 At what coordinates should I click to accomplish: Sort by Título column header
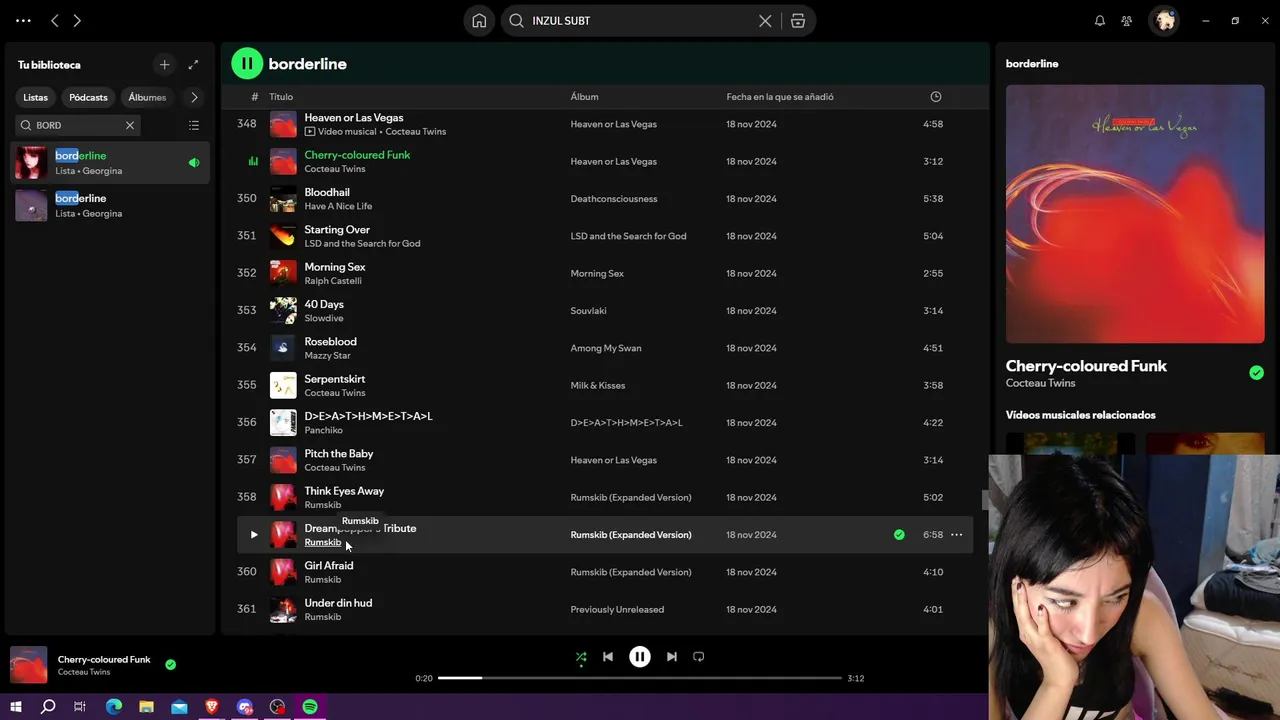coord(281,97)
